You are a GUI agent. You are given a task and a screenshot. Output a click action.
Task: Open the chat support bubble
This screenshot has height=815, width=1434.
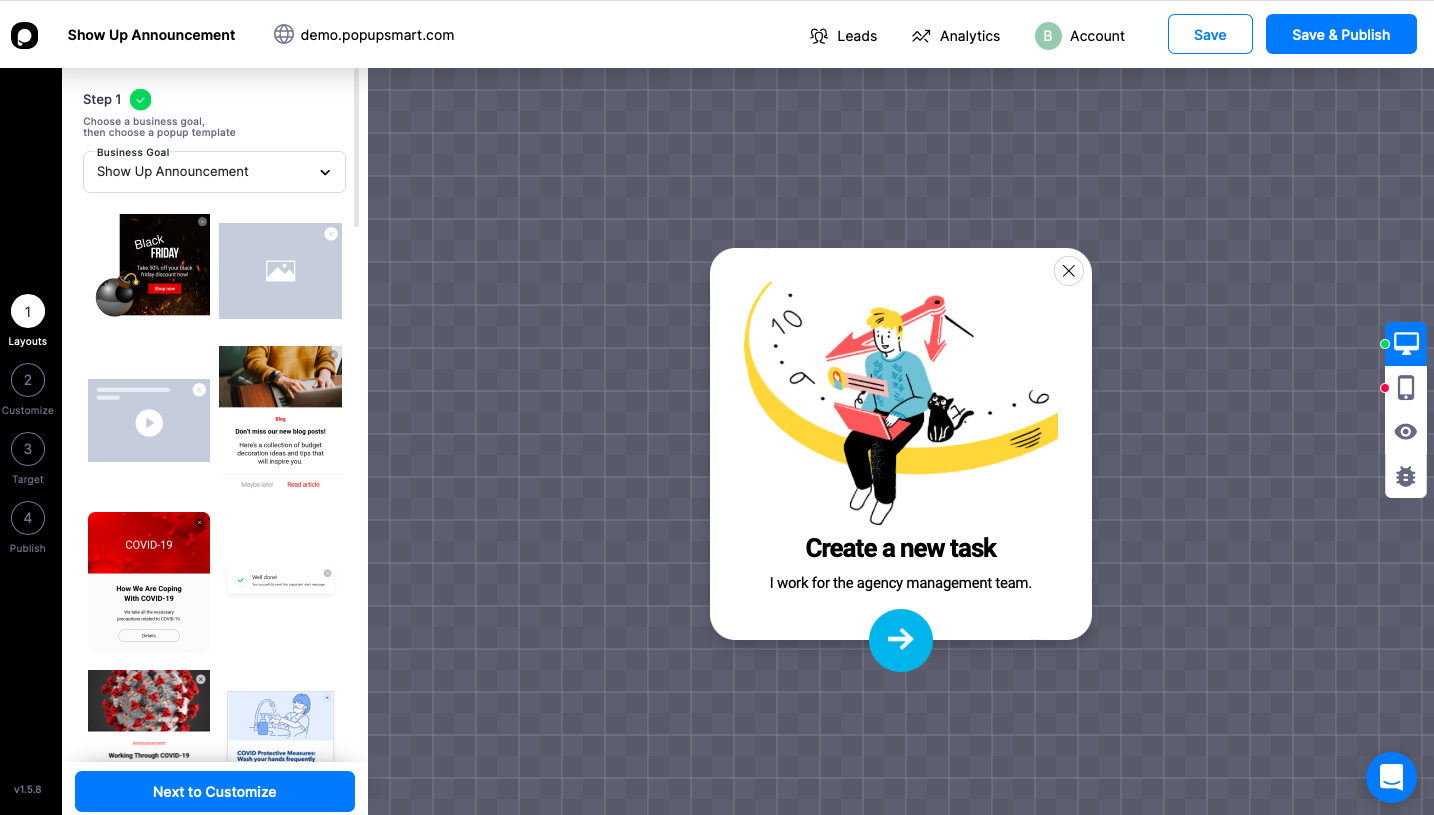point(1391,777)
